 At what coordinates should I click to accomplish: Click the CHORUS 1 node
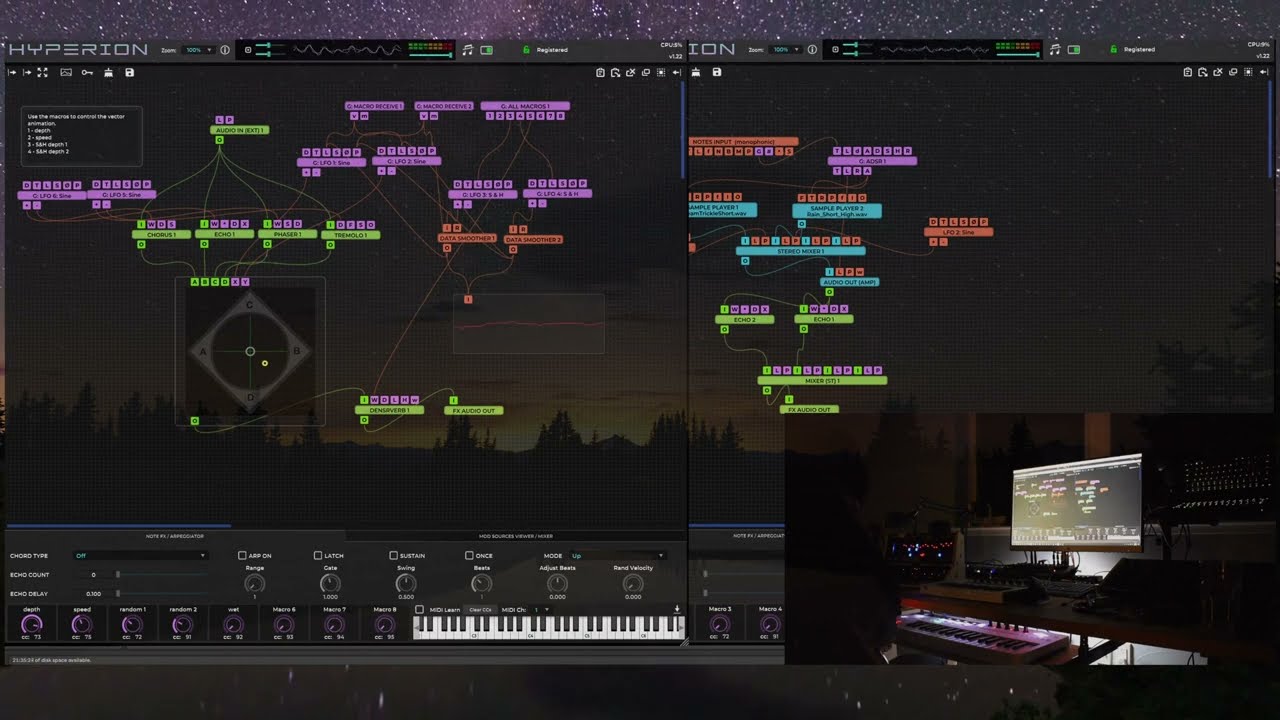[x=161, y=235]
